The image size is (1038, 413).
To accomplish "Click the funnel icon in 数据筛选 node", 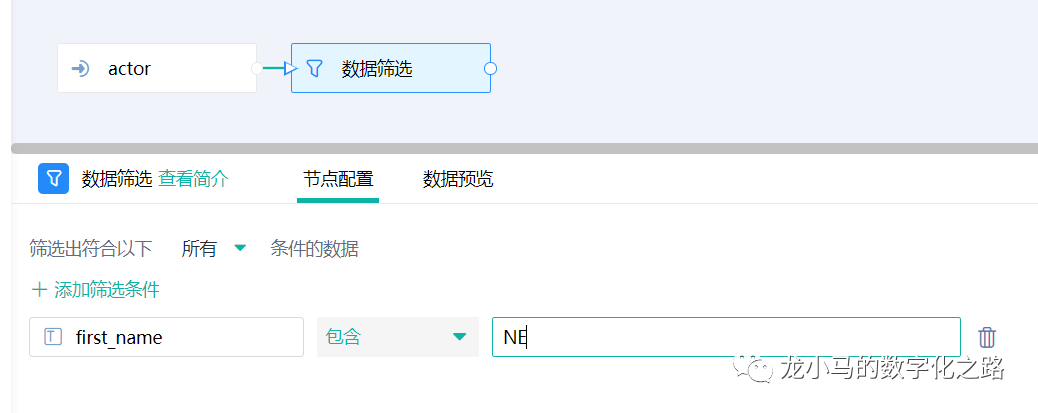I will coord(314,68).
